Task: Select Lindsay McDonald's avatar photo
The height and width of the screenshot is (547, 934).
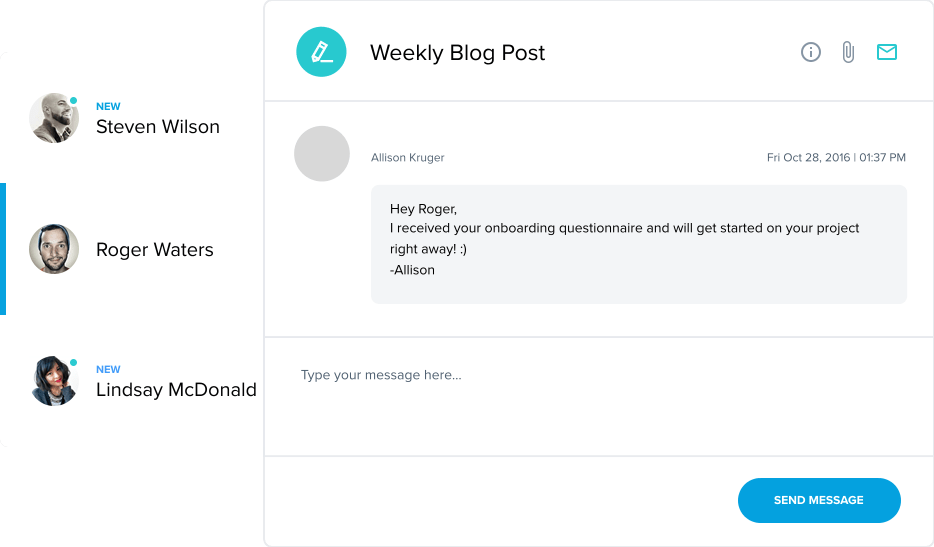Action: click(x=54, y=381)
